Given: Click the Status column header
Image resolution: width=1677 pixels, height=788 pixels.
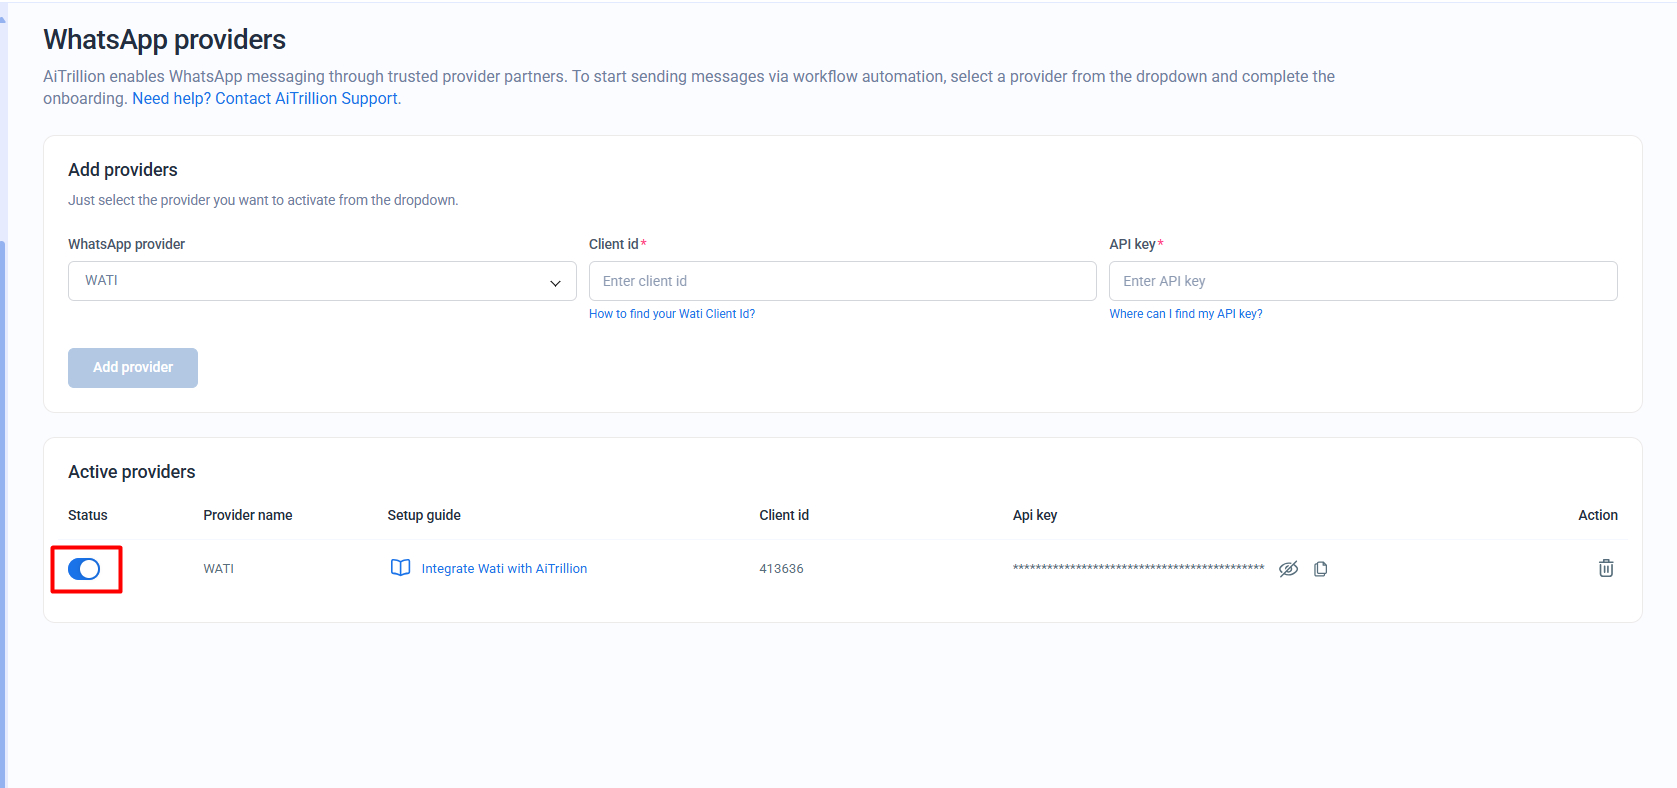Looking at the screenshot, I should (x=88, y=515).
